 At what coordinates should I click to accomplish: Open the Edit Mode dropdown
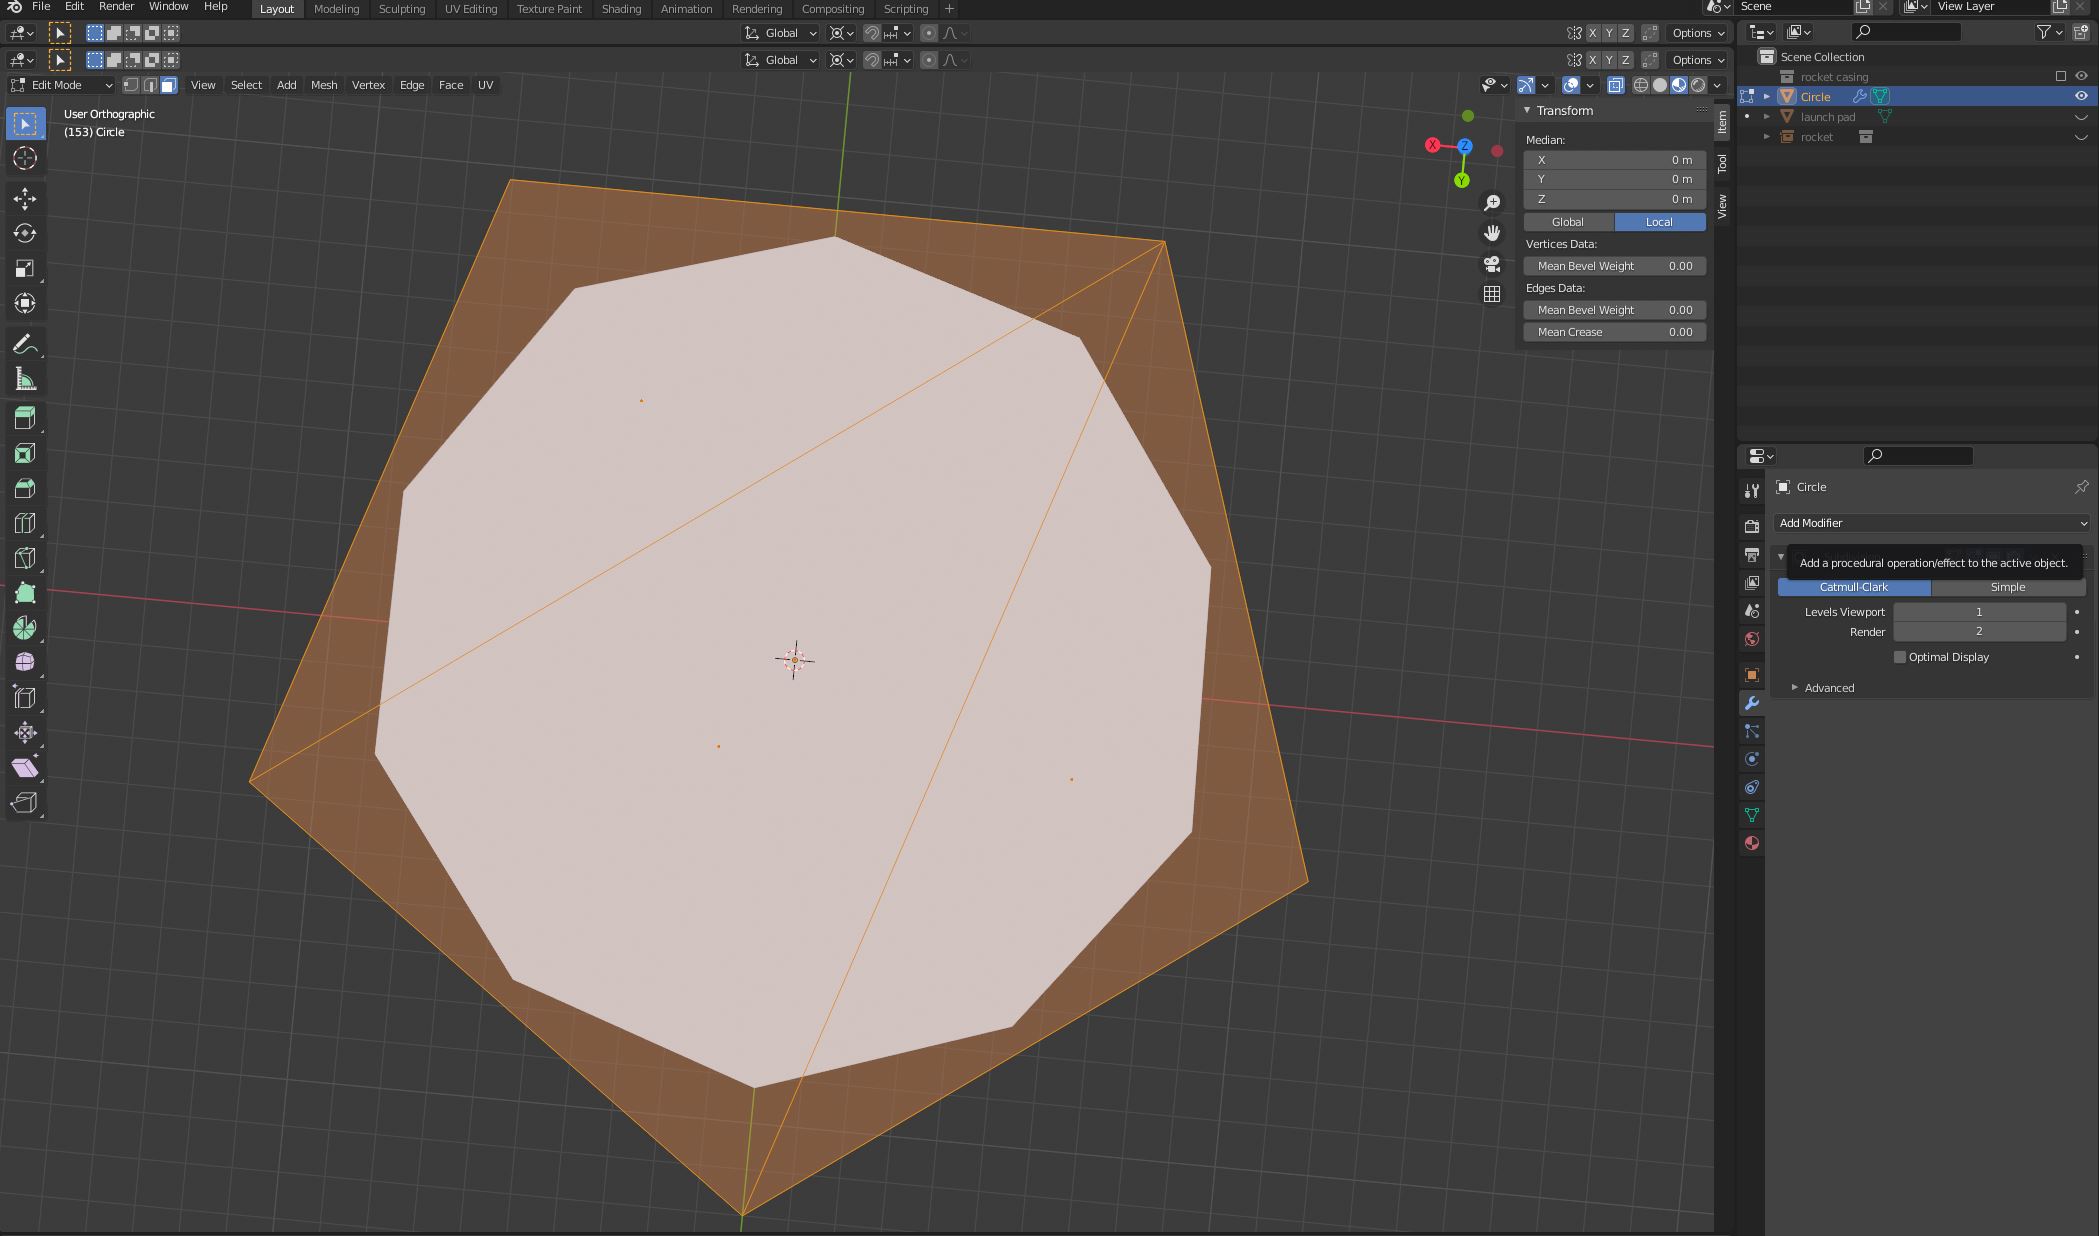coord(62,85)
